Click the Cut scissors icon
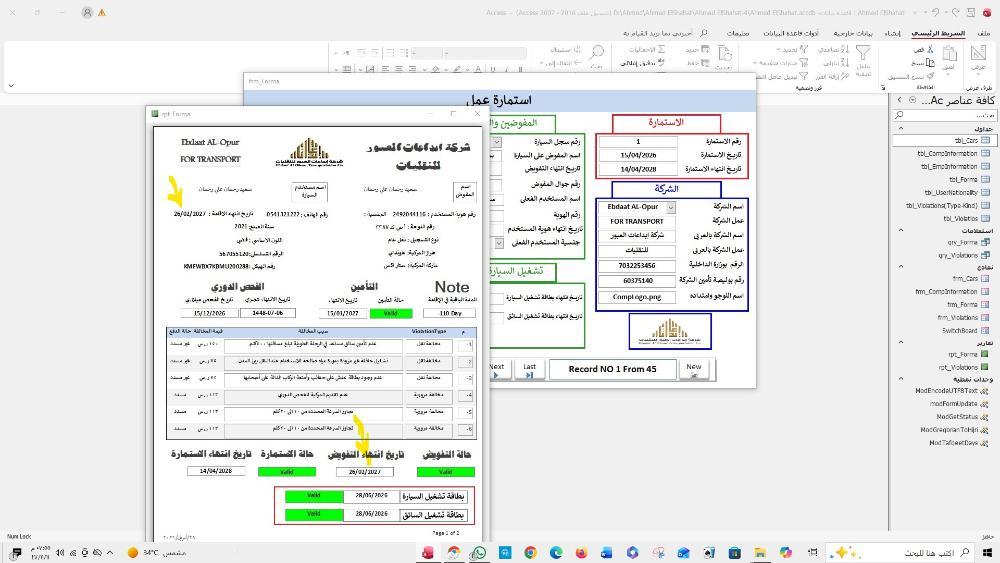Image resolution: width=1000 pixels, height=563 pixels. 920,49
